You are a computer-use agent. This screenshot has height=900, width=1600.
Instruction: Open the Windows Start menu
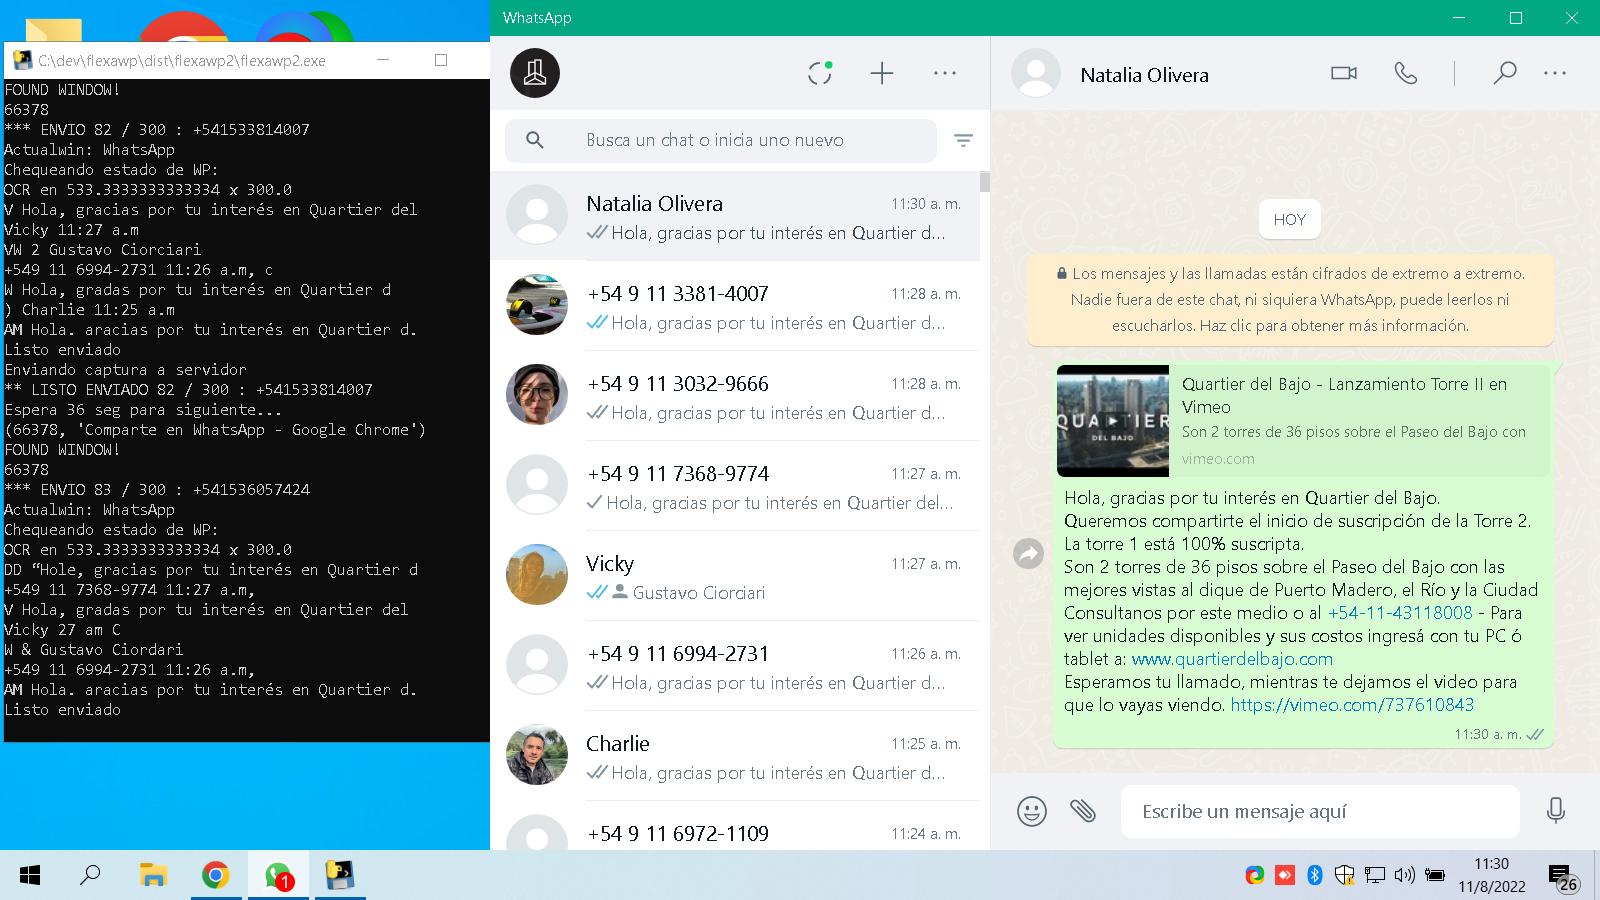(30, 876)
